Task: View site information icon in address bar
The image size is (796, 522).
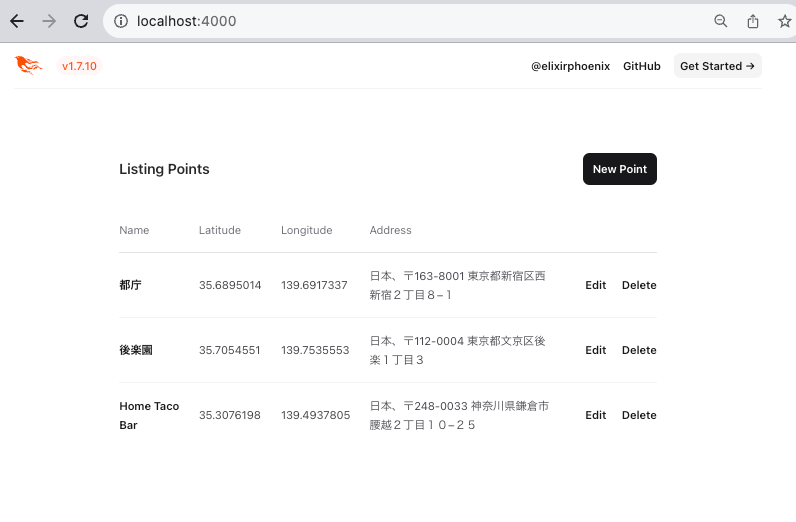Action: pos(121,21)
